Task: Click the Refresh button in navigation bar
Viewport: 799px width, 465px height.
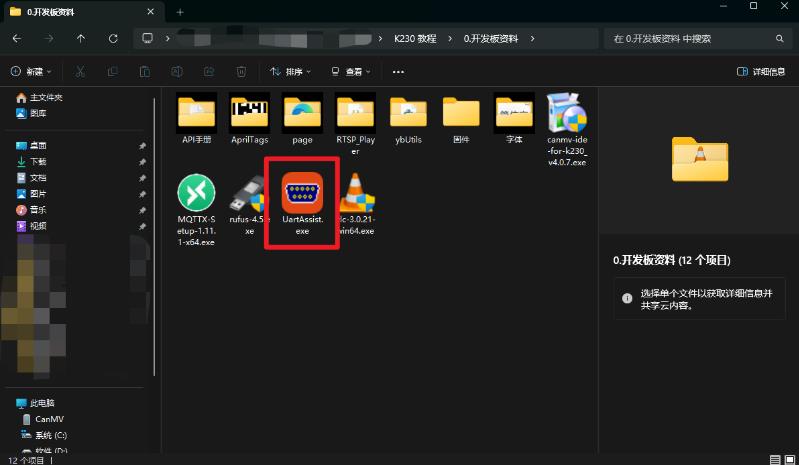Action: click(113, 39)
